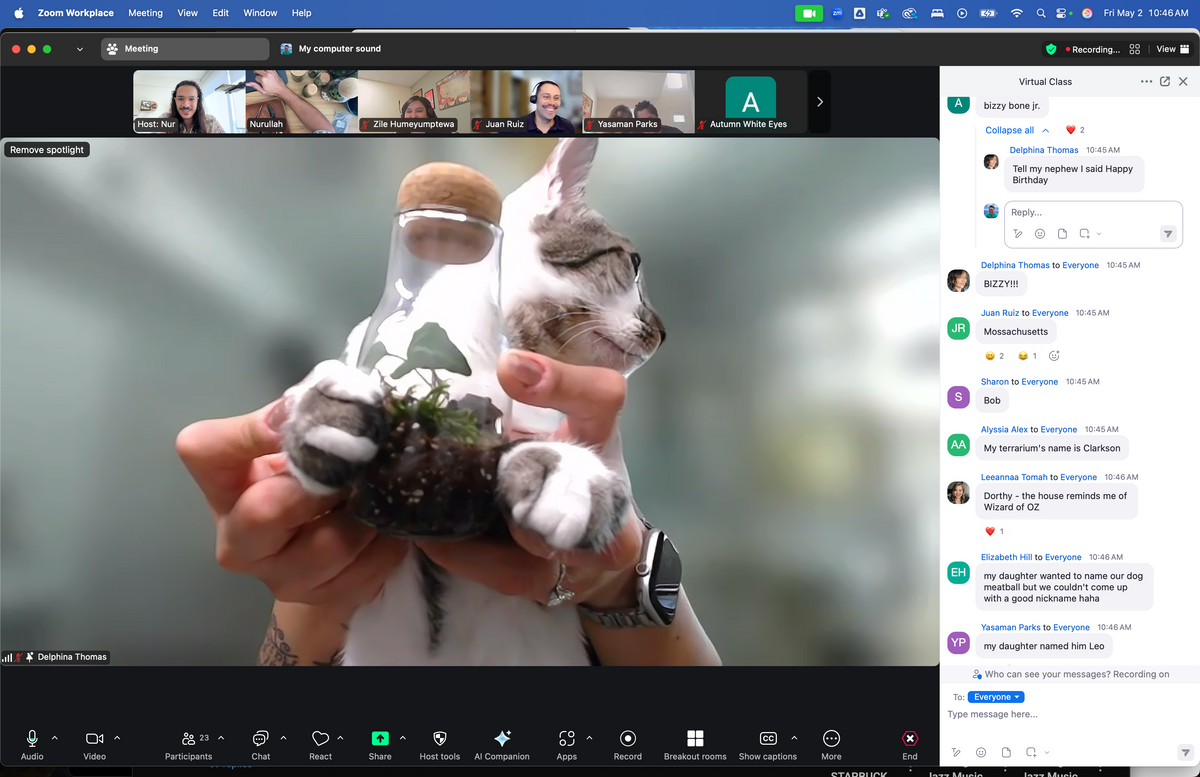Toggle the microphone Audio button
Viewport: 1200px width, 777px height.
[32, 738]
